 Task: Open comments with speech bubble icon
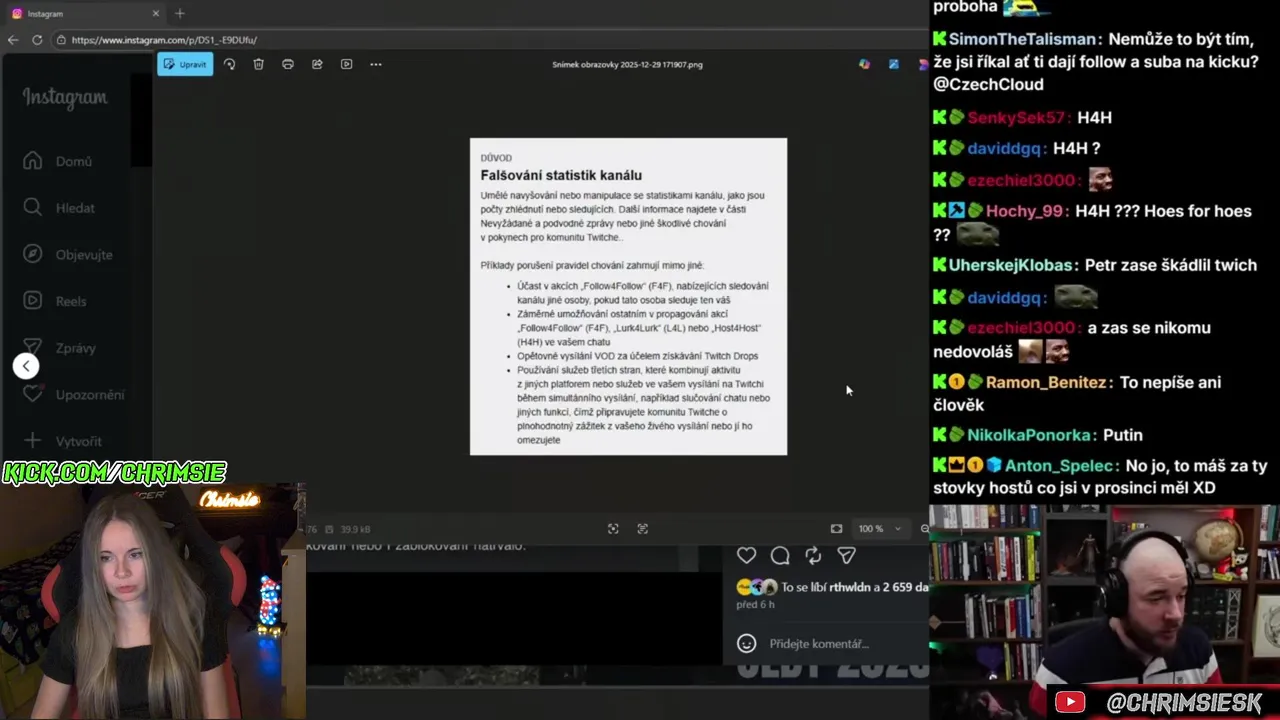pyautogui.click(x=780, y=555)
